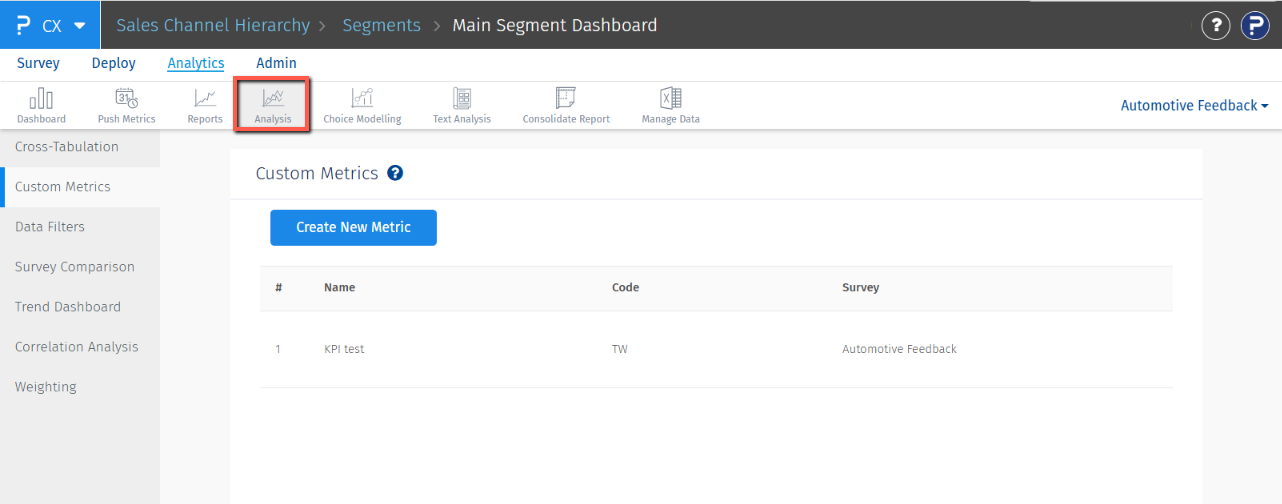Viewport: 1282px width, 504px height.
Task: Open the Text Analysis icon
Action: point(461,104)
